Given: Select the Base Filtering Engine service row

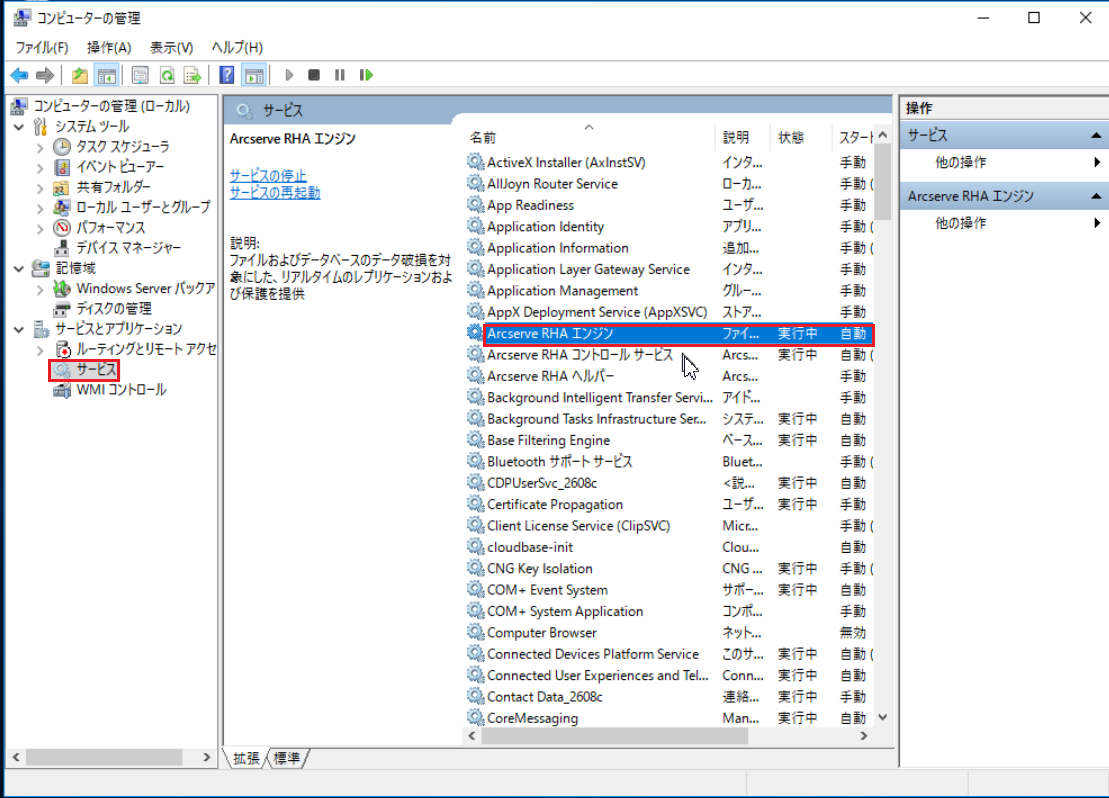Looking at the screenshot, I should [x=548, y=440].
